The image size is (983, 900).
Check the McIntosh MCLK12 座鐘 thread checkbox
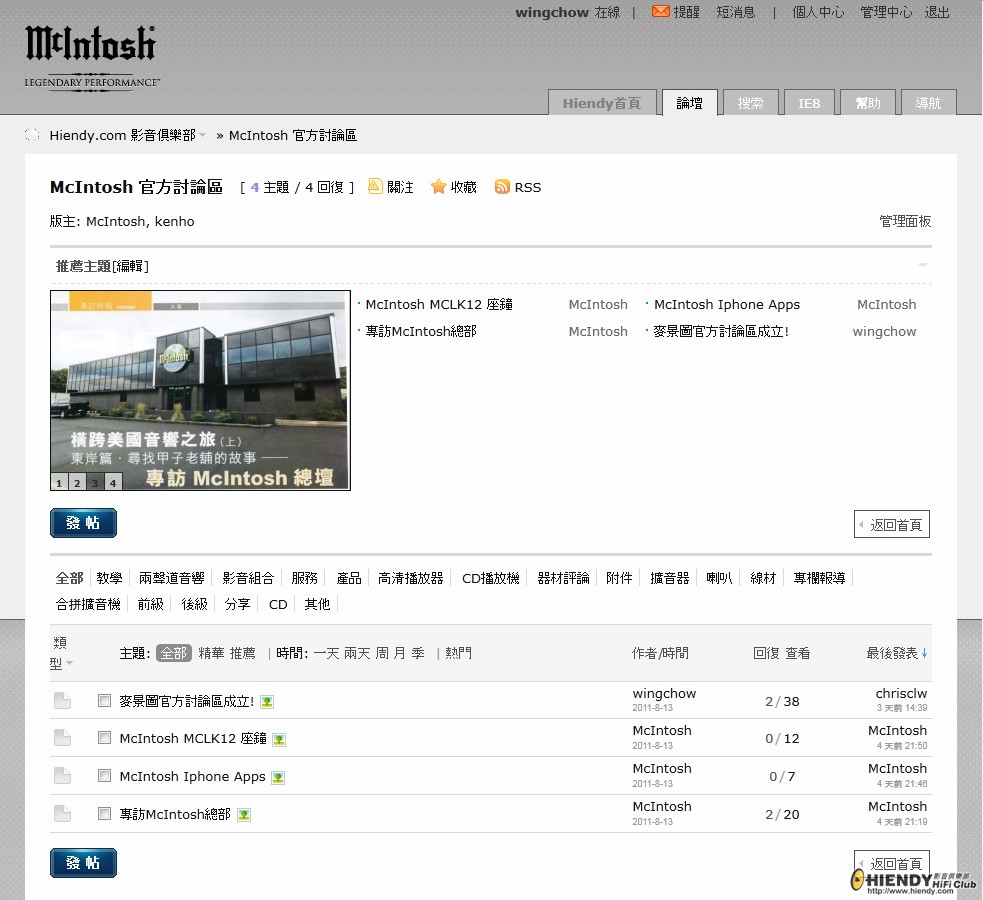coord(104,738)
